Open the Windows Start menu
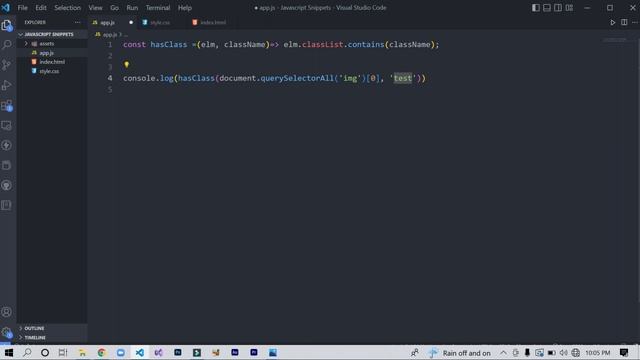Screen dimensions: 640x360 pyautogui.click(x=9, y=352)
